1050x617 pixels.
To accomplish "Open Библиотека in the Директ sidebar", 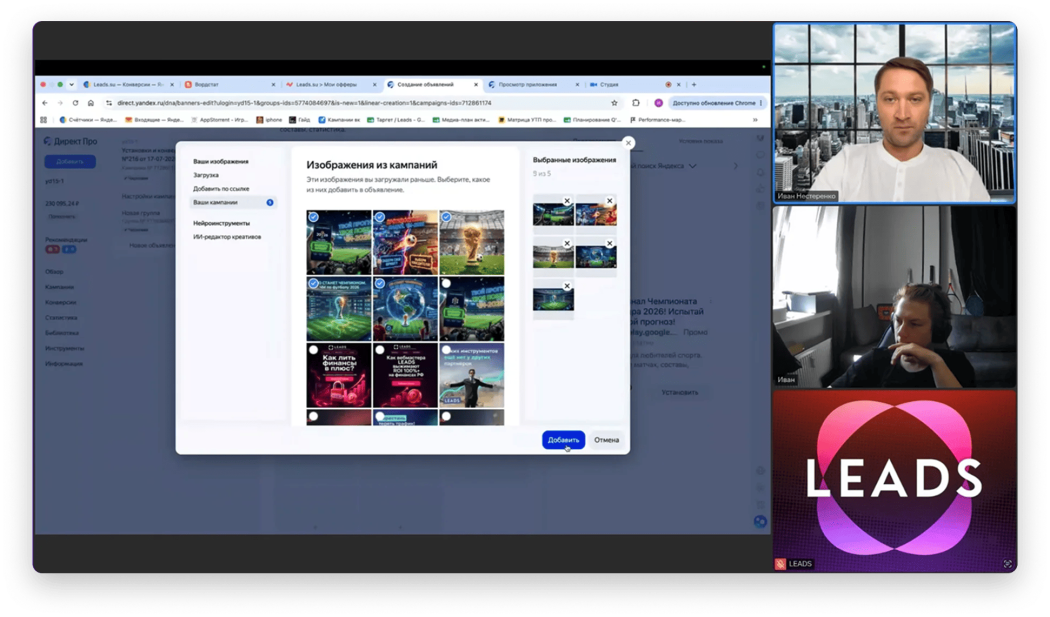I will 62,333.
